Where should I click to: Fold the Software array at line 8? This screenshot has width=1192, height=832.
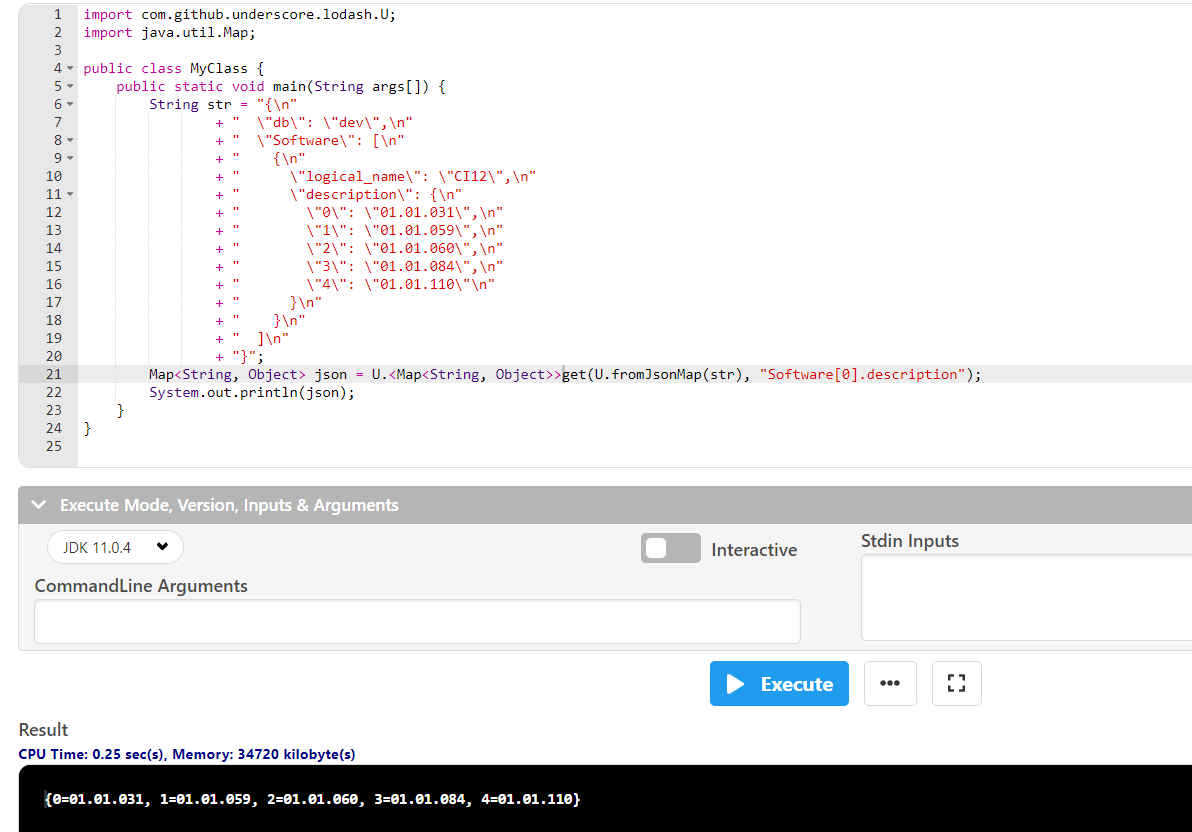click(x=70, y=141)
